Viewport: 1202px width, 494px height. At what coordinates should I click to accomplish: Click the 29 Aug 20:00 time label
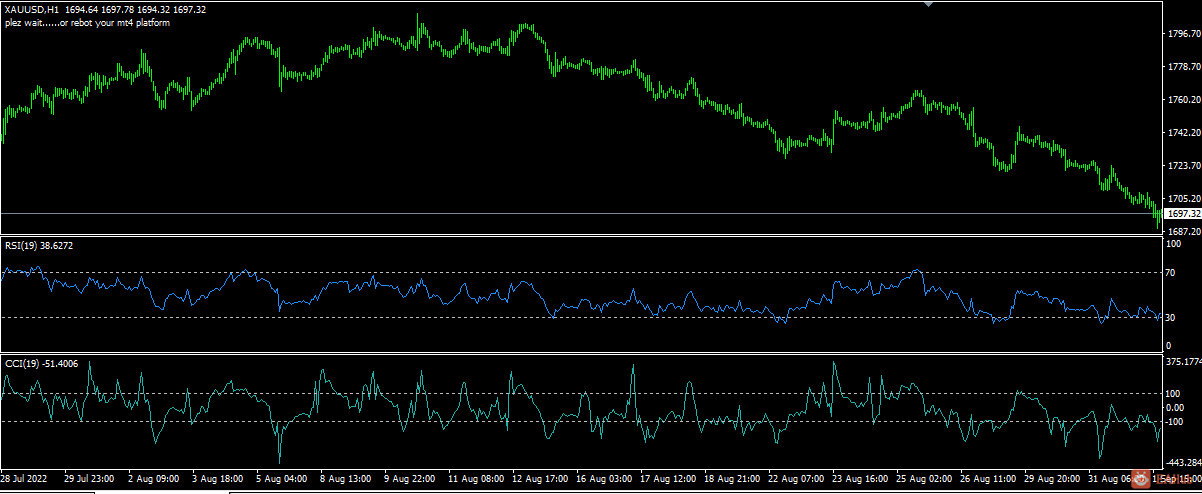pos(1052,480)
